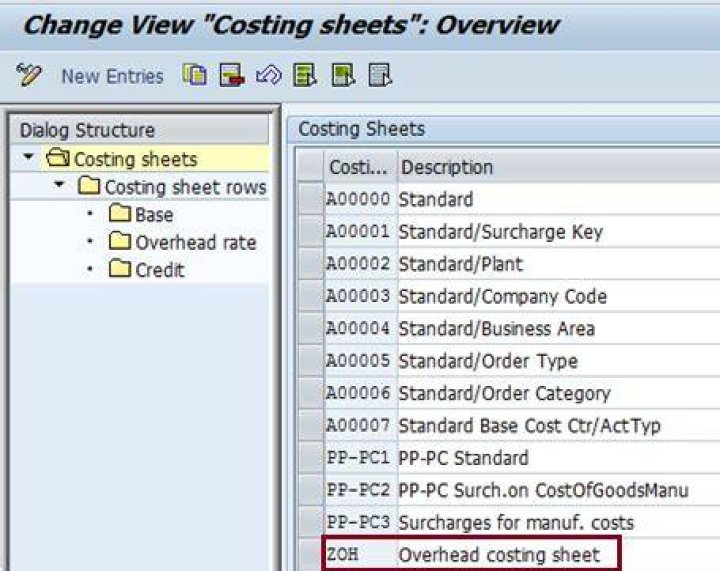720x571 pixels.
Task: Click 'Standard Base Cost Ctr/ActTyp' description
Action: tap(529, 426)
